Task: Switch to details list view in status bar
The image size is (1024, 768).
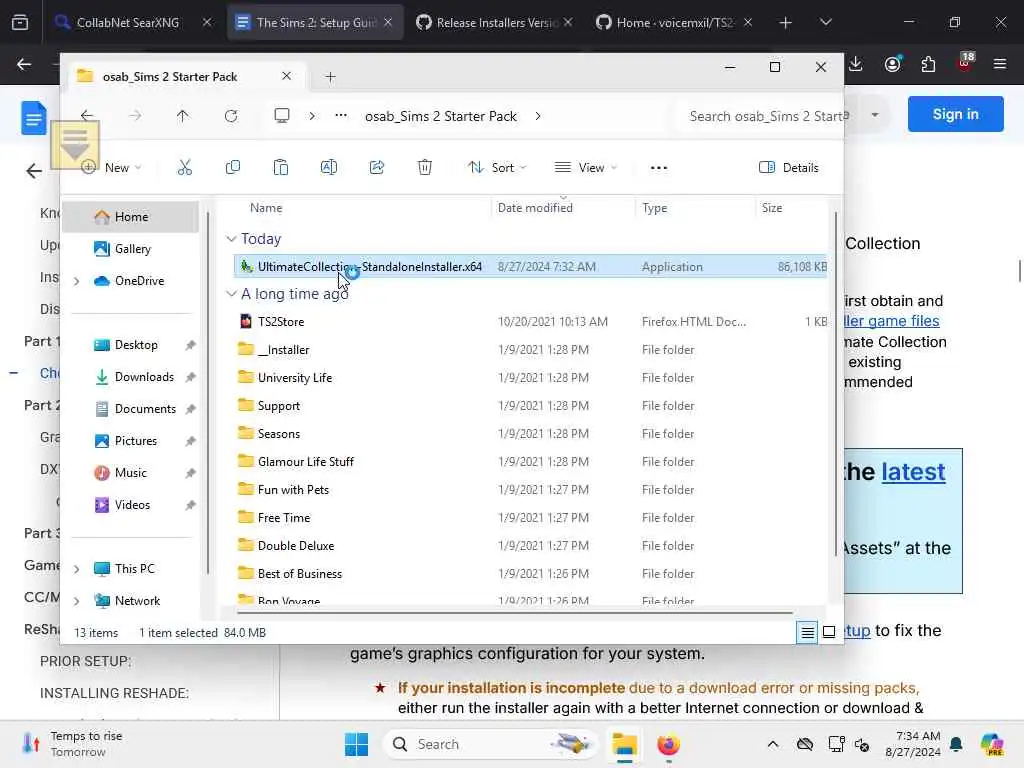Action: click(x=807, y=632)
